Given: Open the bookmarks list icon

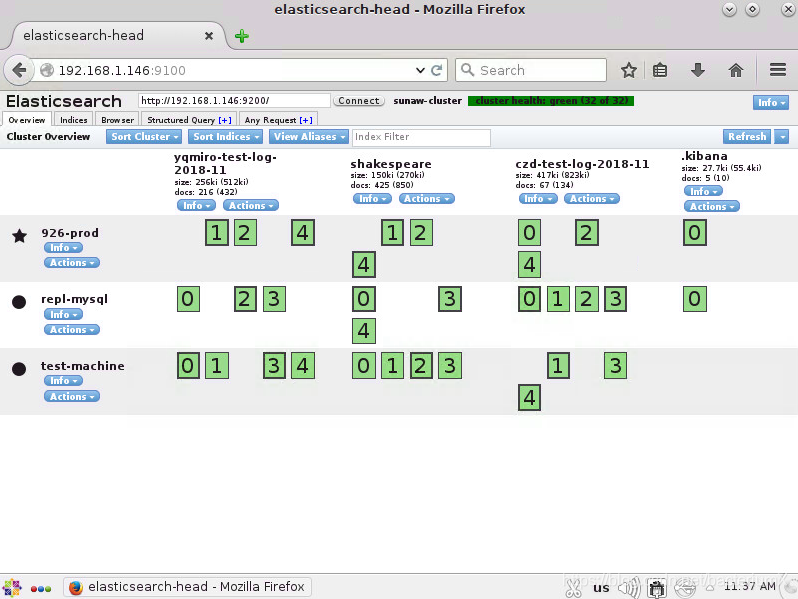Looking at the screenshot, I should (660, 70).
